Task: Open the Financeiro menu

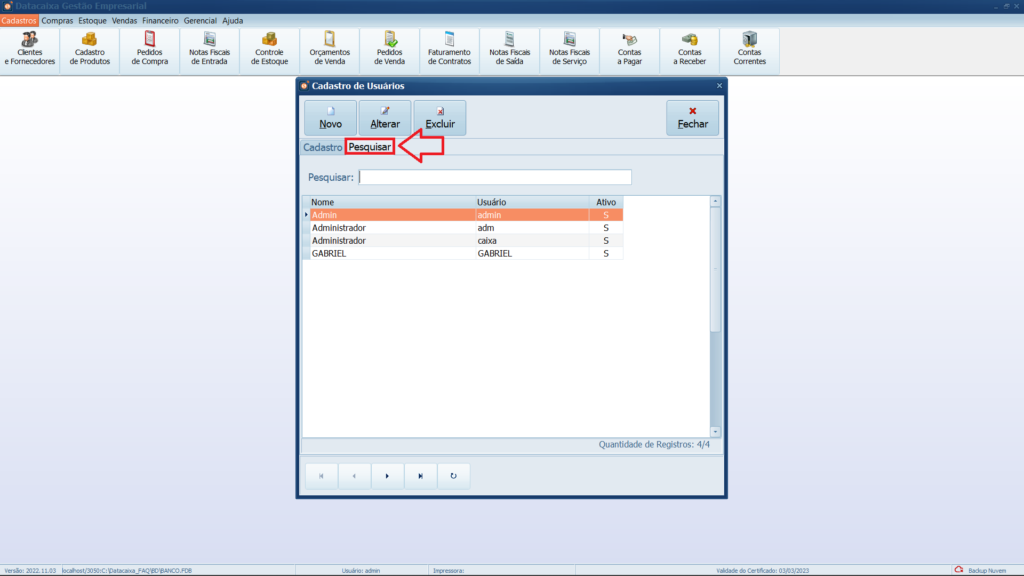Action: click(x=160, y=20)
